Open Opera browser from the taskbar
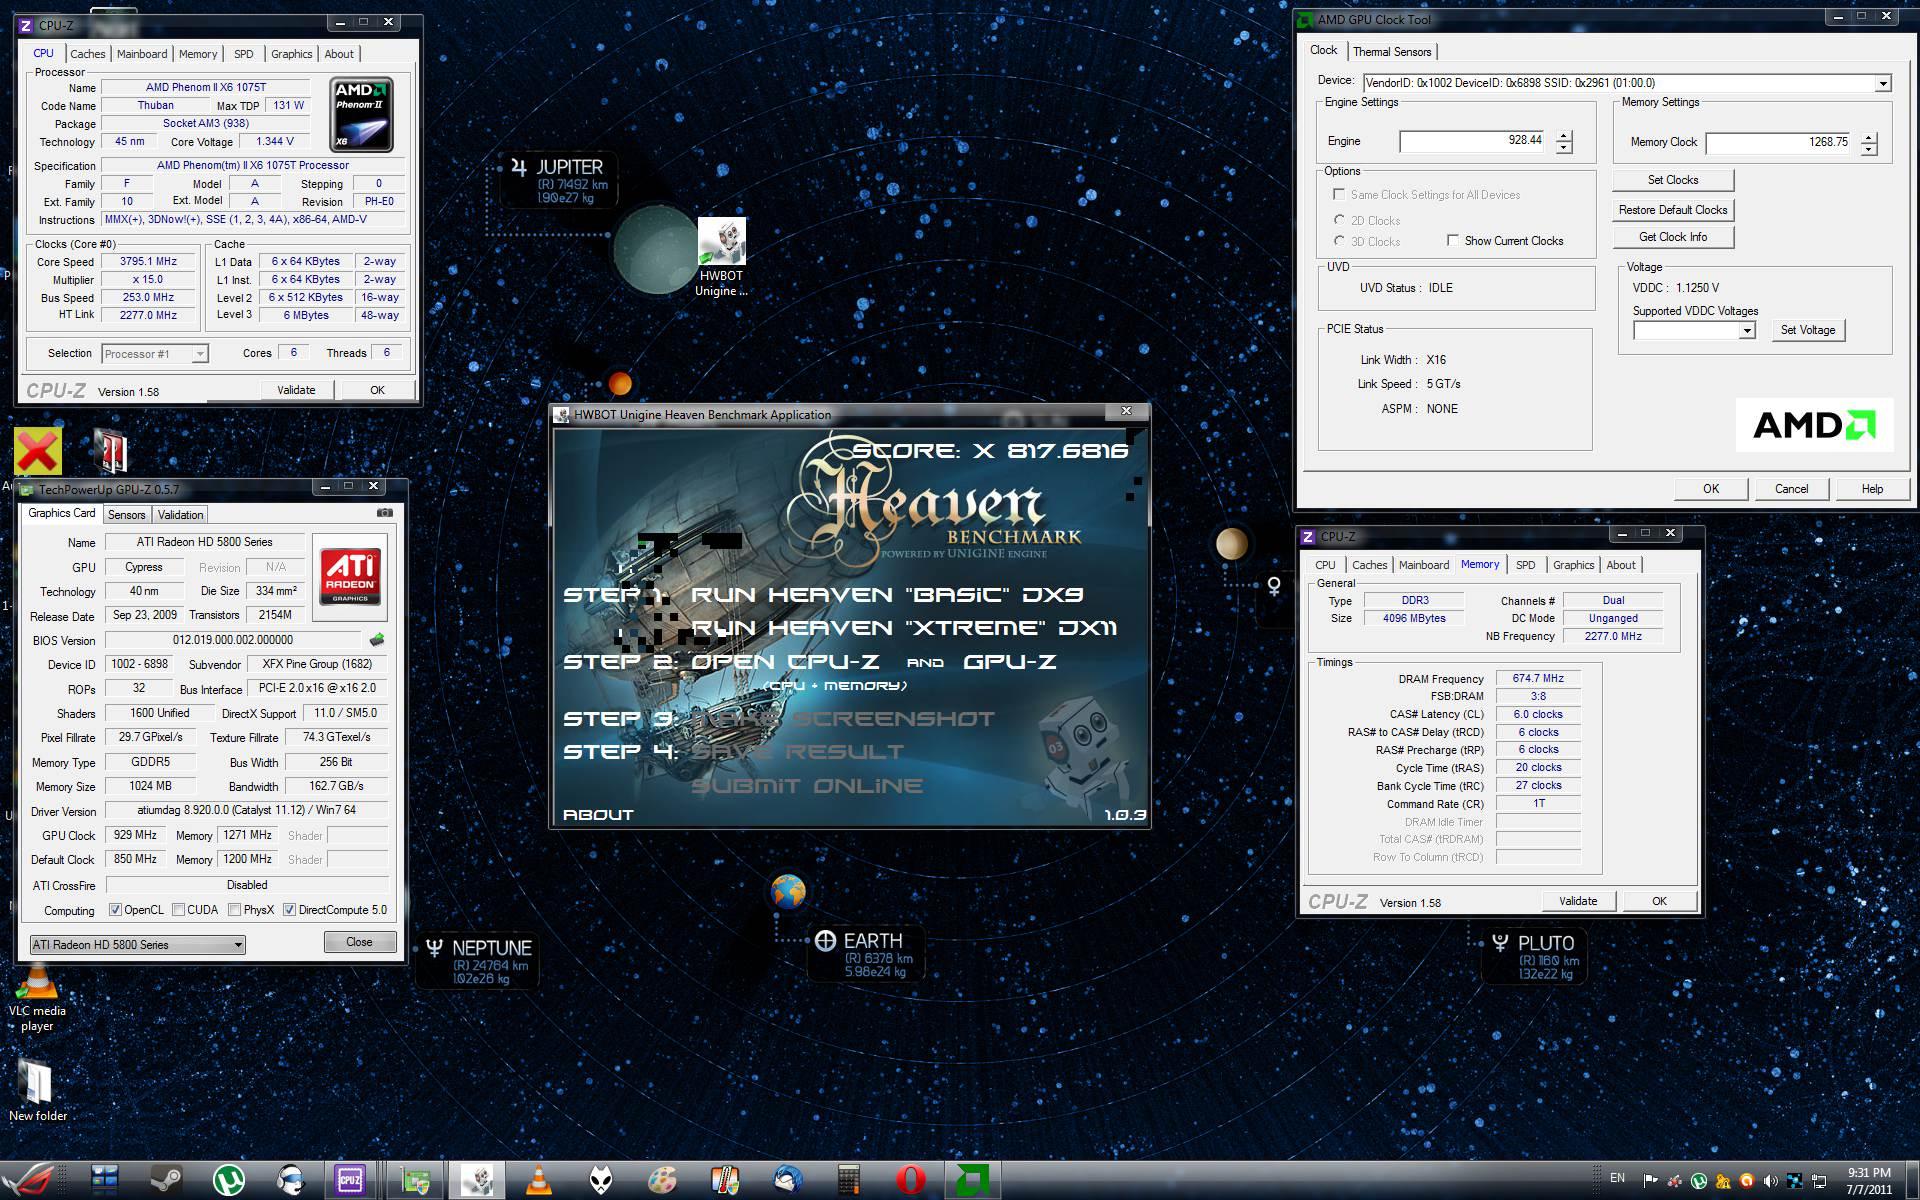This screenshot has width=1920, height=1200. coord(911,1180)
